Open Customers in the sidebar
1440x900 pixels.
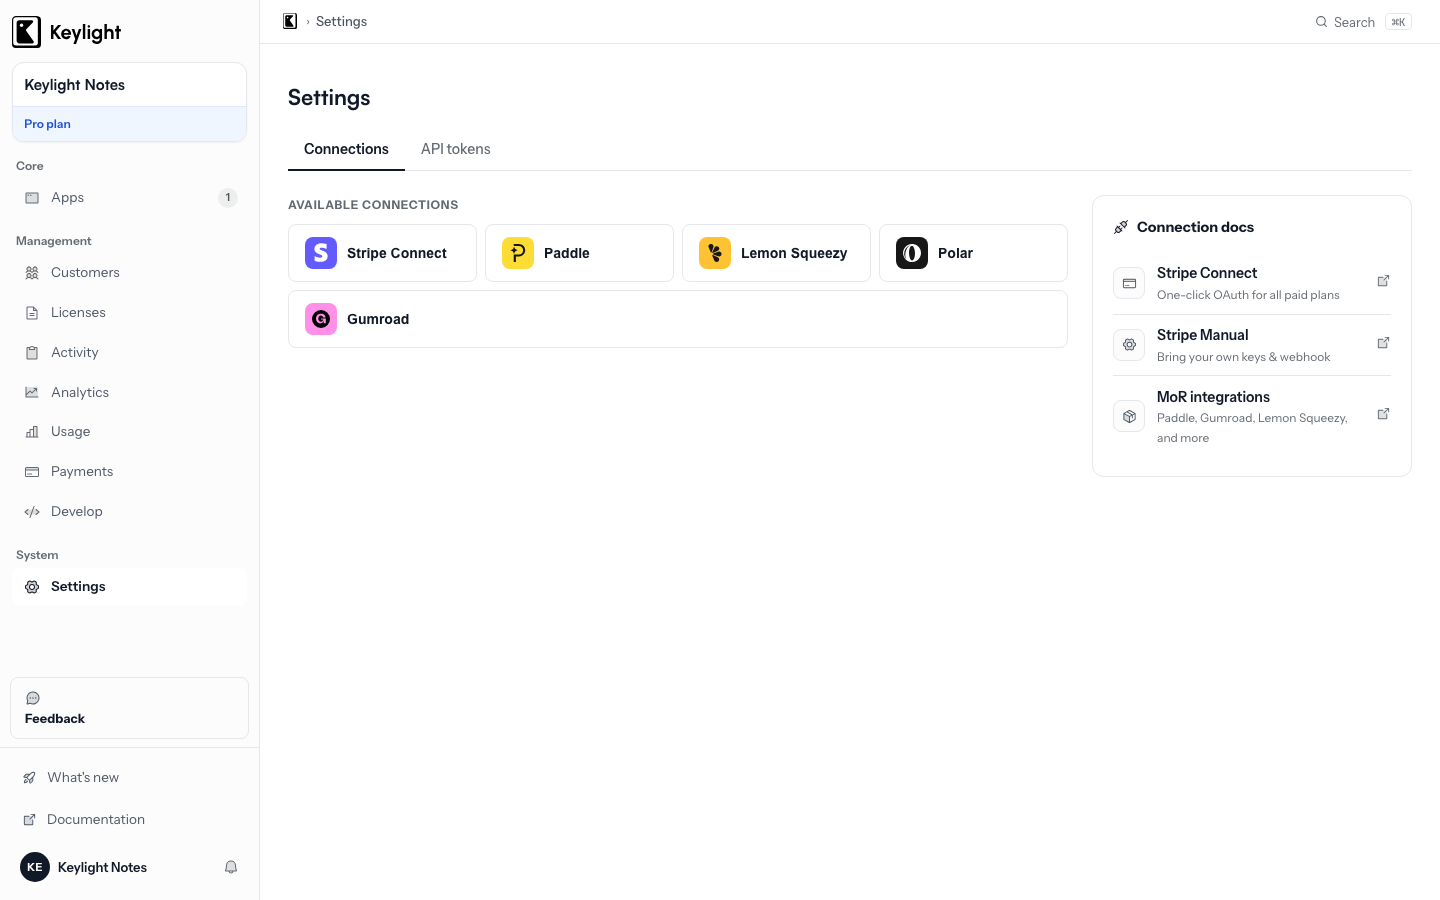click(x=129, y=273)
